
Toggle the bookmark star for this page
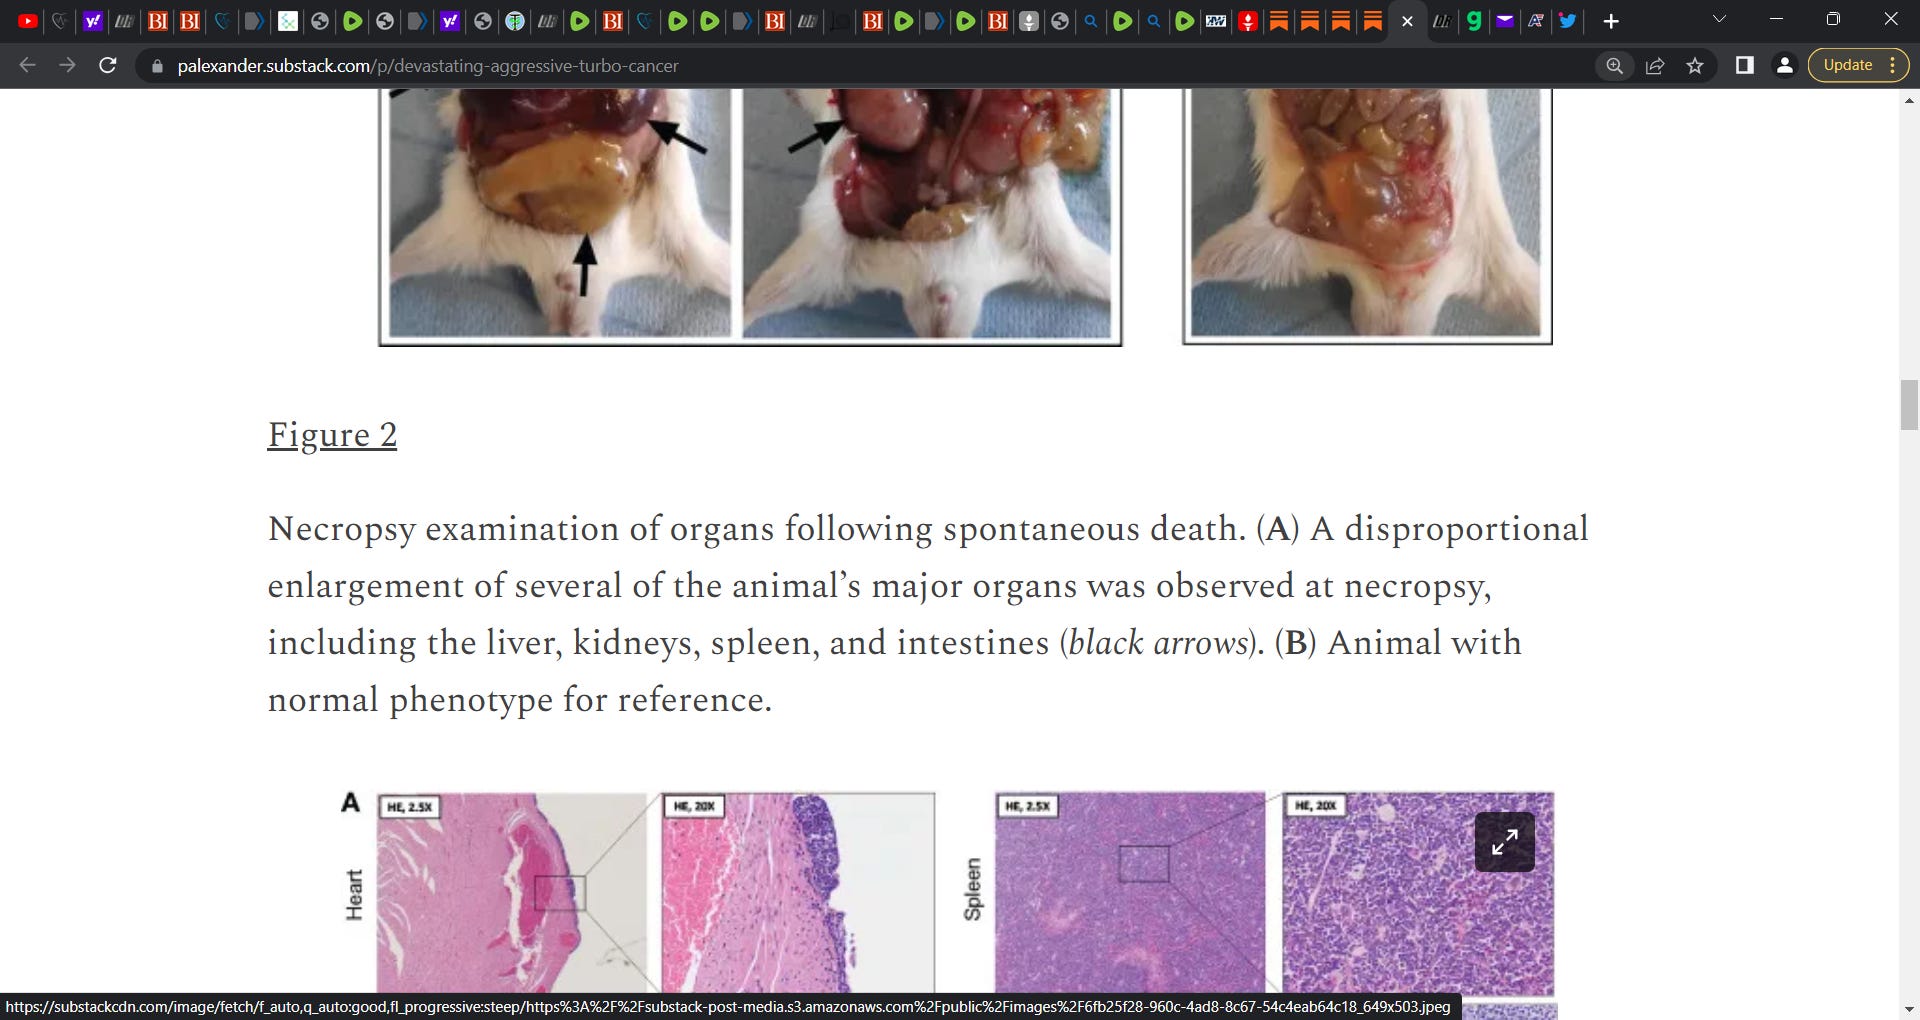(x=1696, y=65)
